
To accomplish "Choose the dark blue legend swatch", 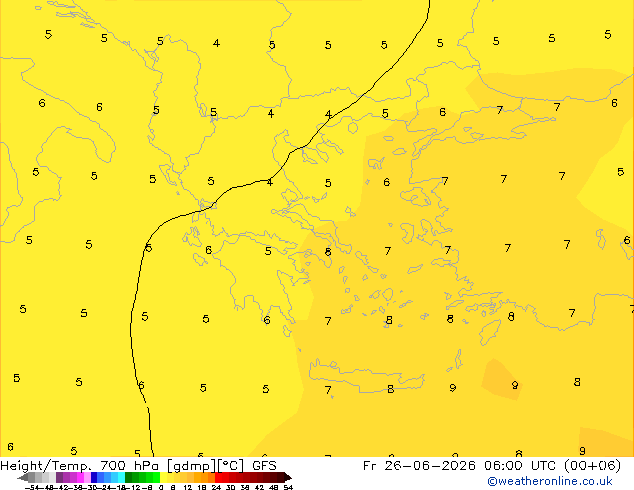I will [94, 477].
